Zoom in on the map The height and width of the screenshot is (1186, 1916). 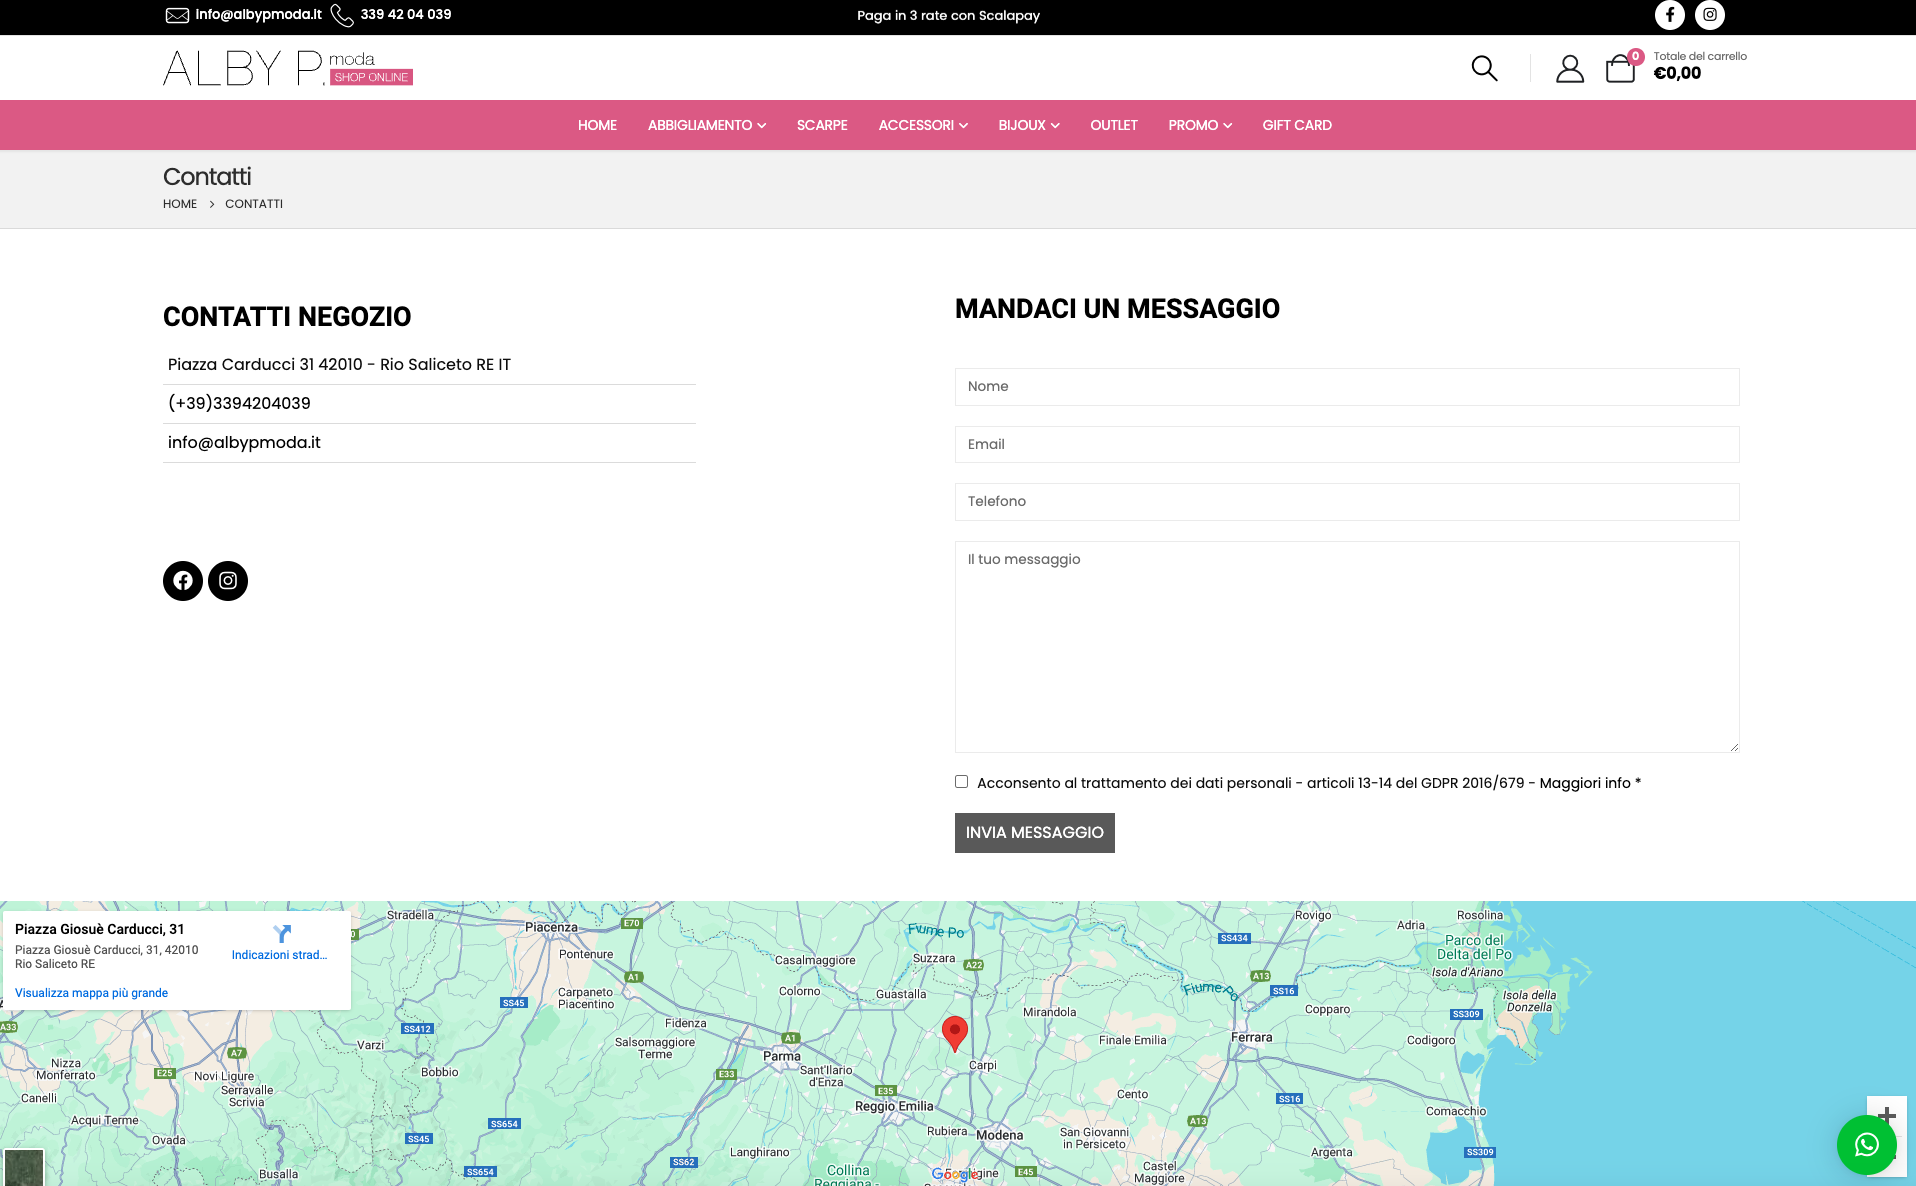tap(1887, 1113)
